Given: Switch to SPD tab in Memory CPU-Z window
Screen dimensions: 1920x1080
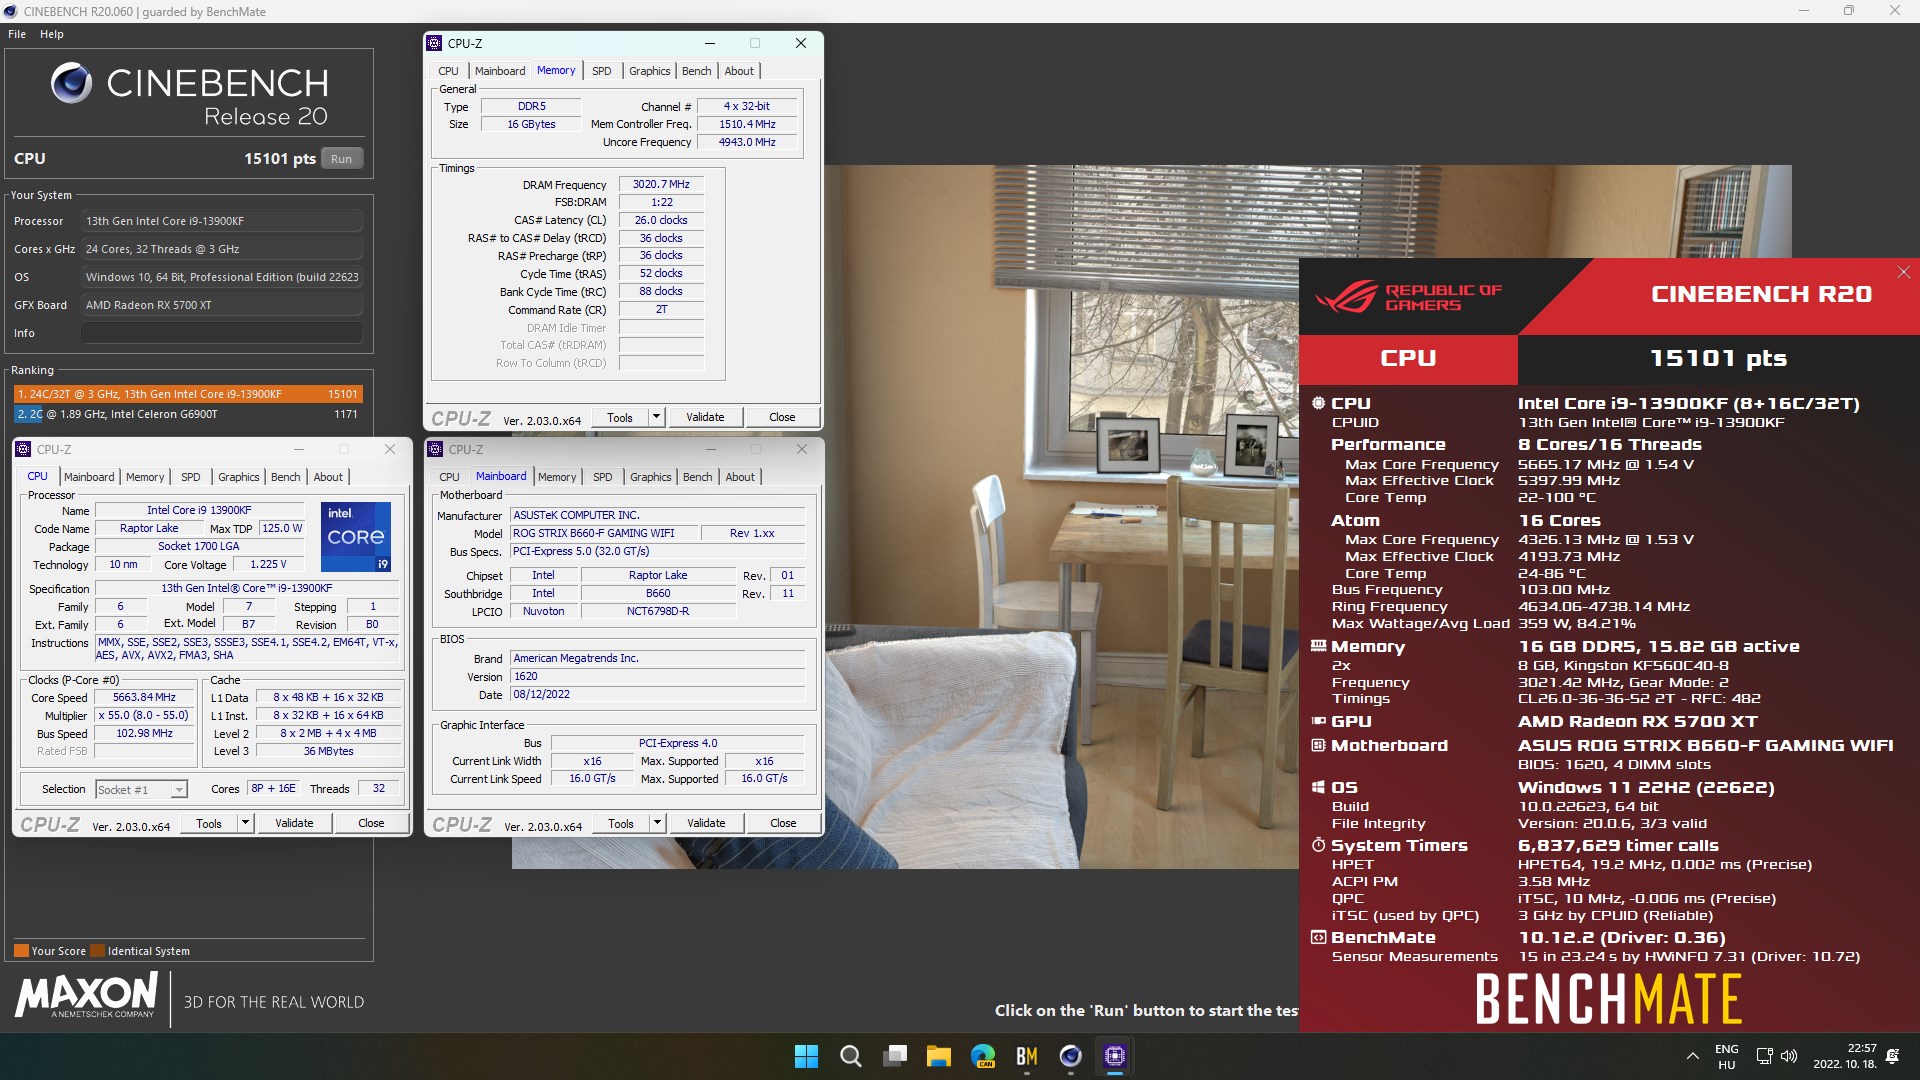Looking at the screenshot, I should (x=601, y=71).
